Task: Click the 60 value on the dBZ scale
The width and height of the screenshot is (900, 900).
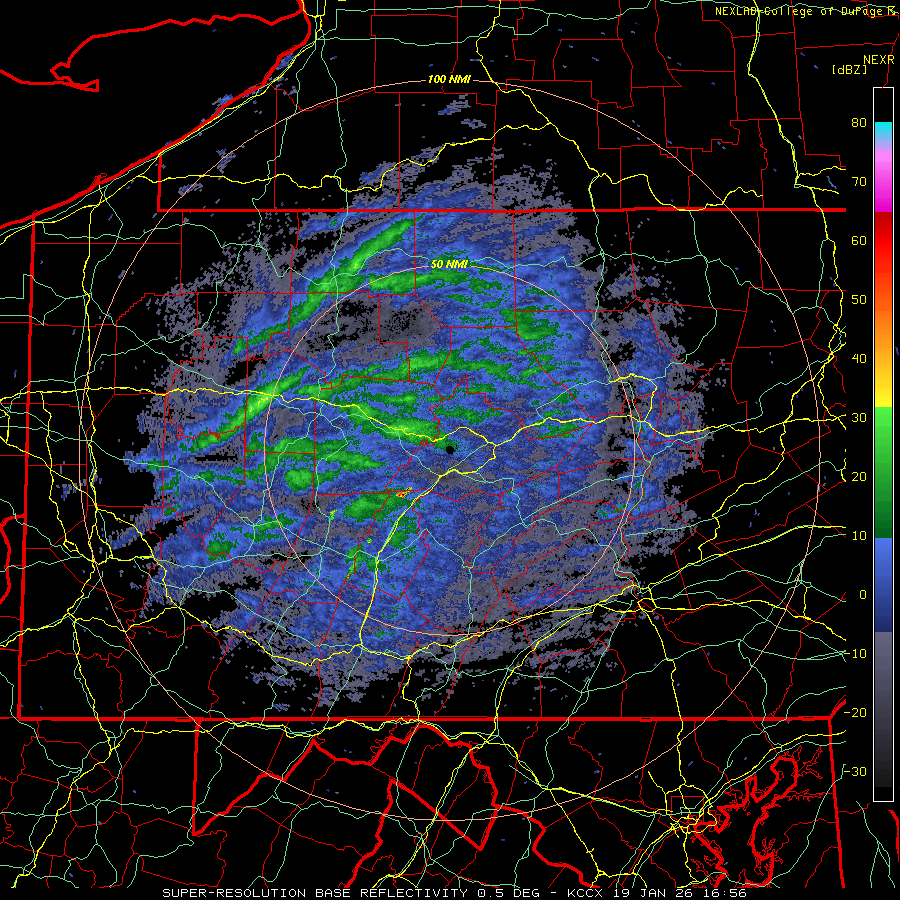Action: pyautogui.click(x=859, y=240)
